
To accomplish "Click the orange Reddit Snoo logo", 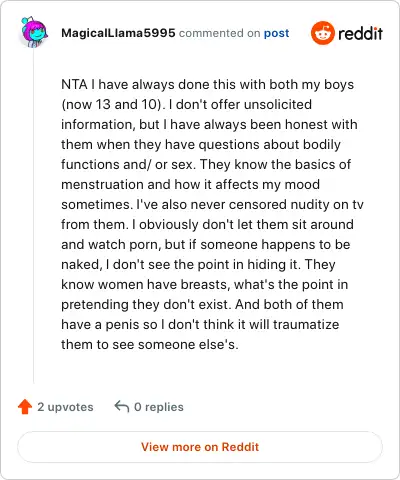I will tap(322, 33).
